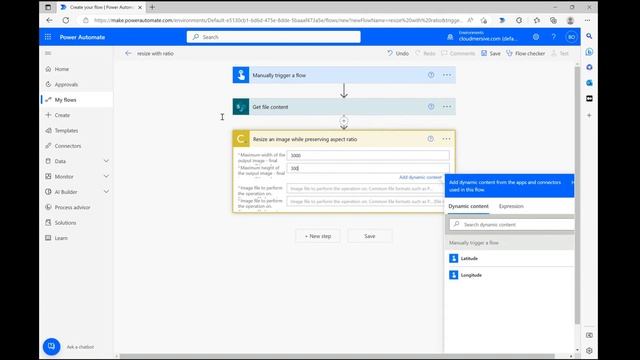This screenshot has width=640, height=360.
Task: Switch to the Expression tab
Action: [x=511, y=206]
